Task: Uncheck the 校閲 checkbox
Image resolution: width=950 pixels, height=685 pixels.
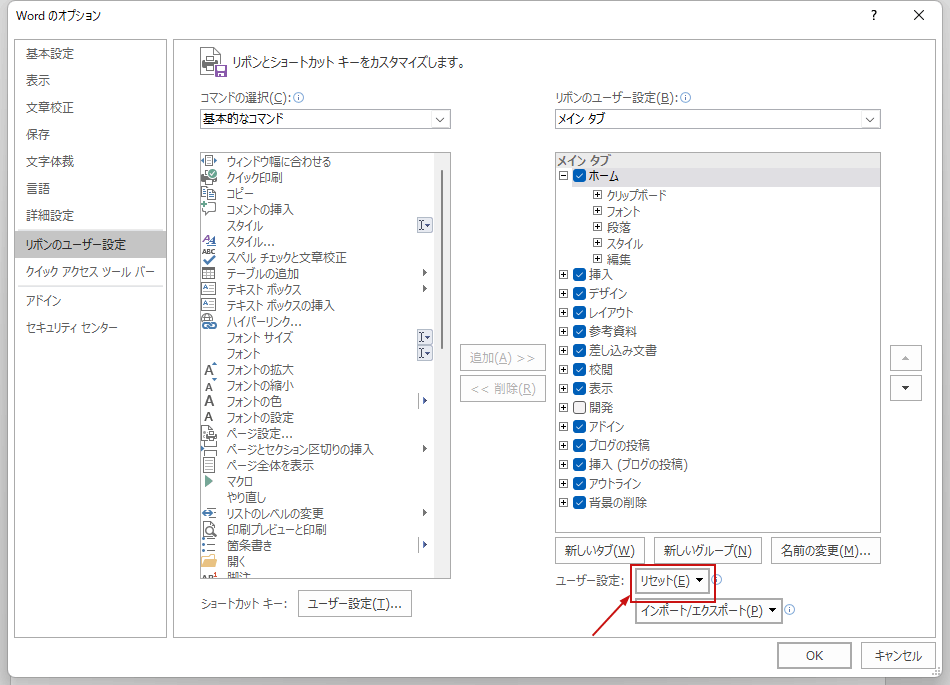Action: pos(579,369)
